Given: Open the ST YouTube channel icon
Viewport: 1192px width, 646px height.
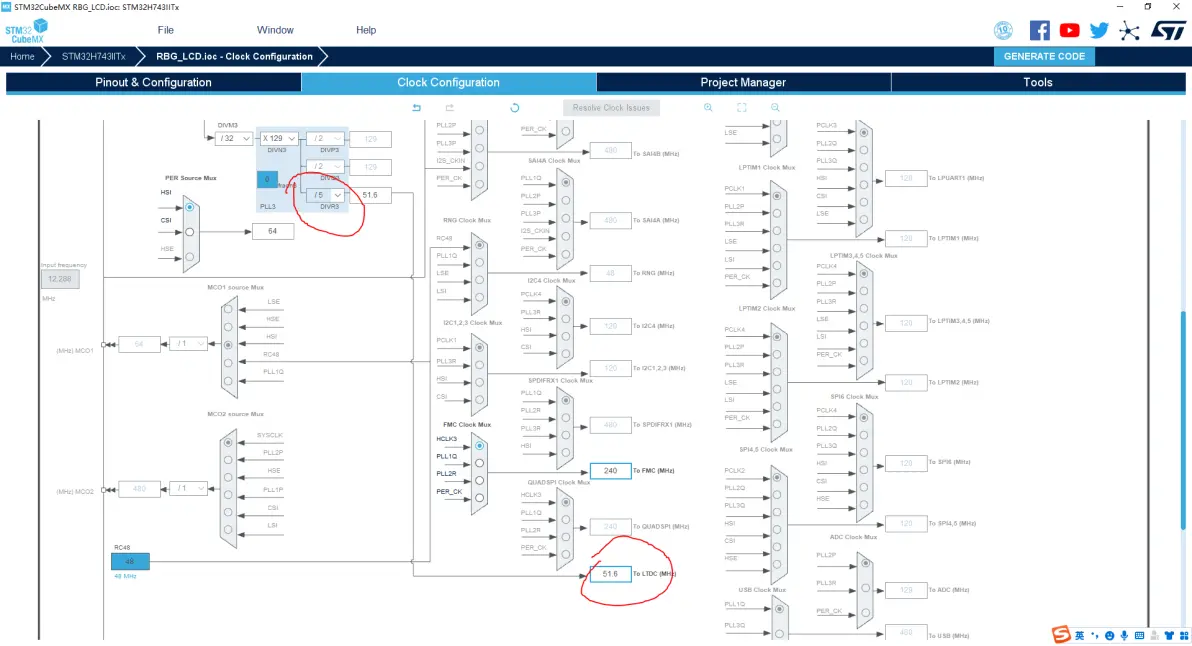Looking at the screenshot, I should point(1070,30).
